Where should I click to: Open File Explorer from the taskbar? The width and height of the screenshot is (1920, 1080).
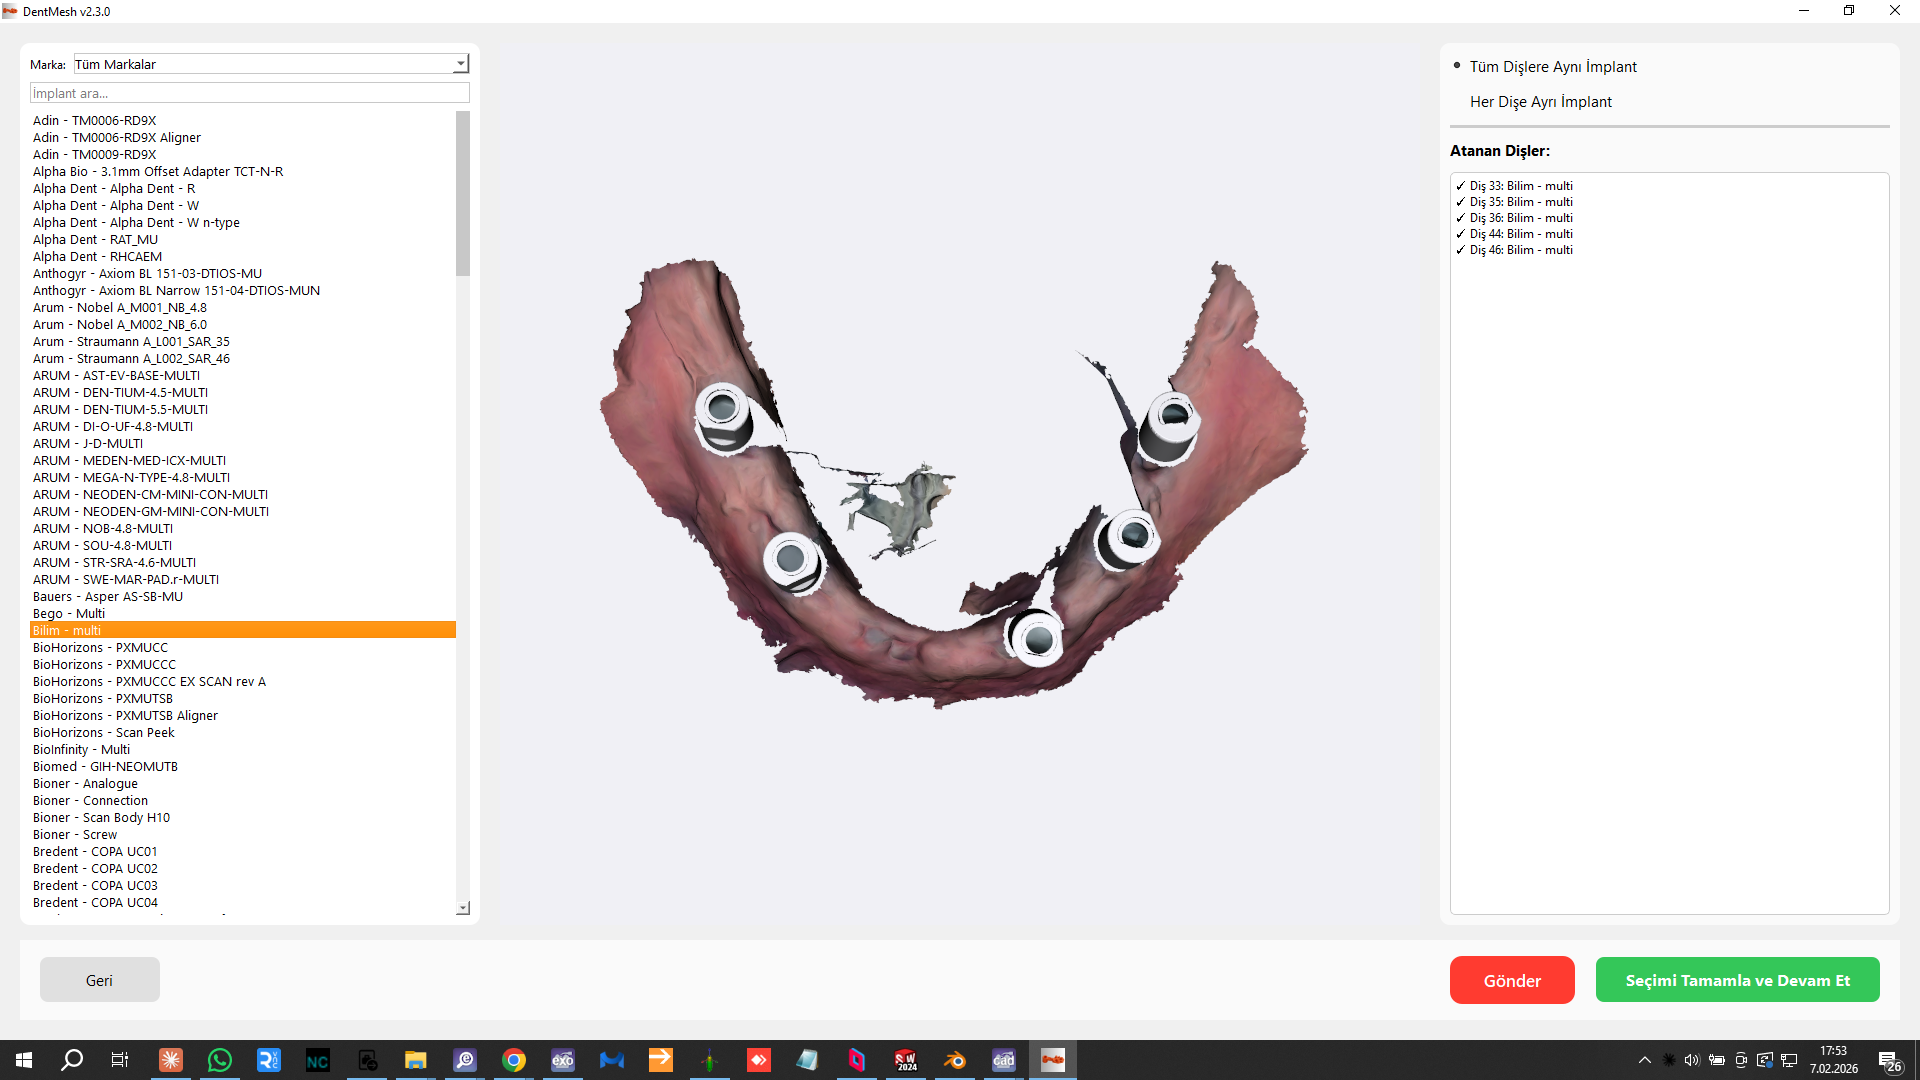[x=416, y=1060]
